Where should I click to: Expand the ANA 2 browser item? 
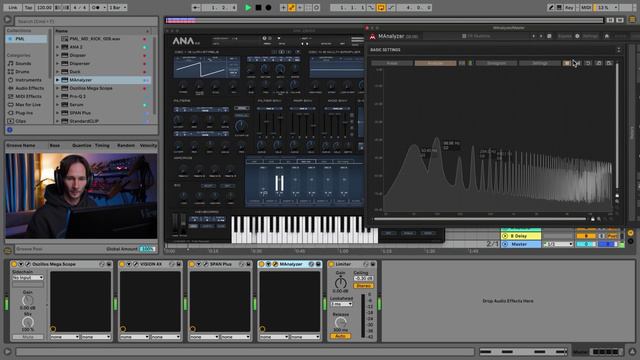[x=58, y=47]
